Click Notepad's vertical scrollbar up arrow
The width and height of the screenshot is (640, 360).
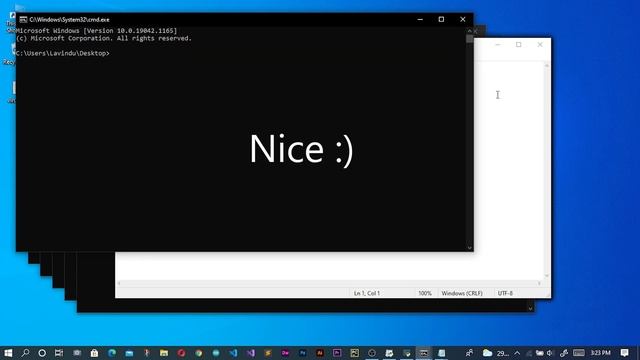(547, 65)
